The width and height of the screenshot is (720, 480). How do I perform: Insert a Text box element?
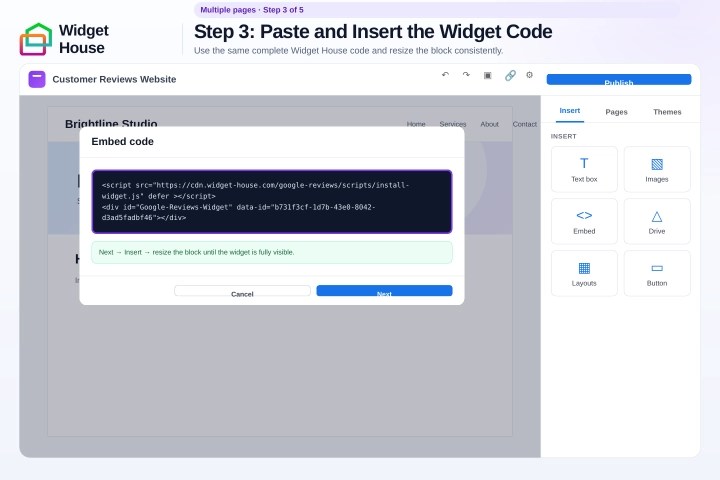[584, 169]
